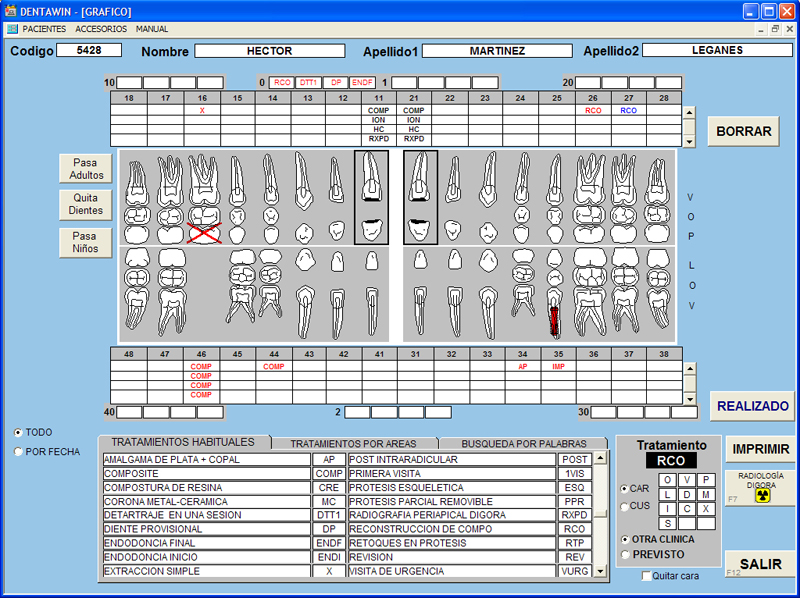Click the REALIZADO button
The image size is (800, 598).
point(752,406)
